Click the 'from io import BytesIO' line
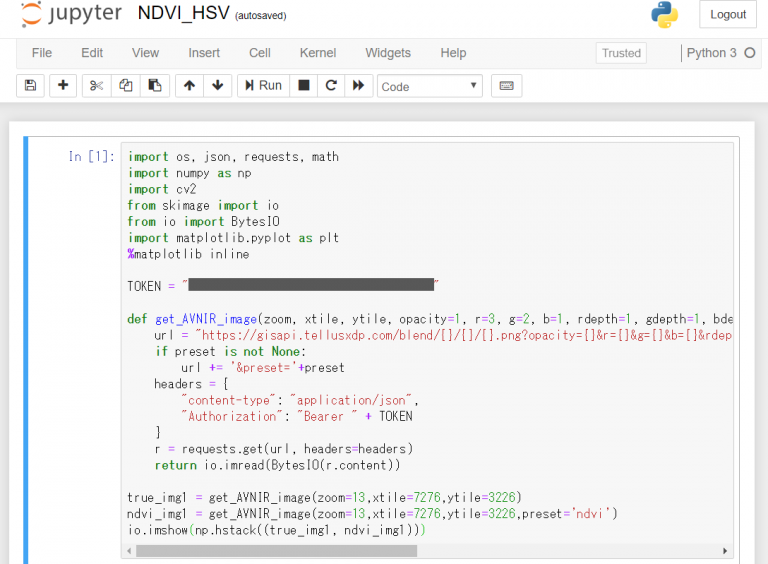The height and width of the screenshot is (564, 768). (204, 222)
